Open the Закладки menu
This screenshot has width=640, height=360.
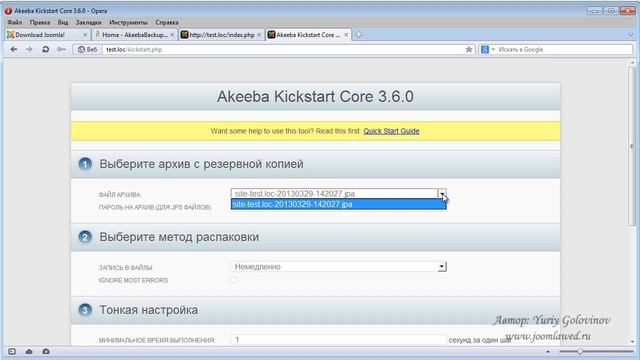[88, 22]
